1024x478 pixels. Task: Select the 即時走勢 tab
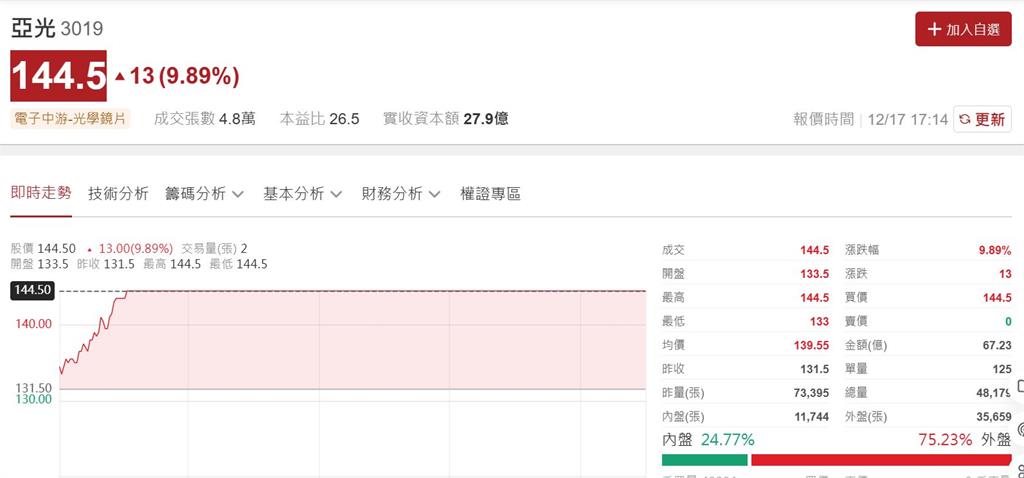(40, 193)
